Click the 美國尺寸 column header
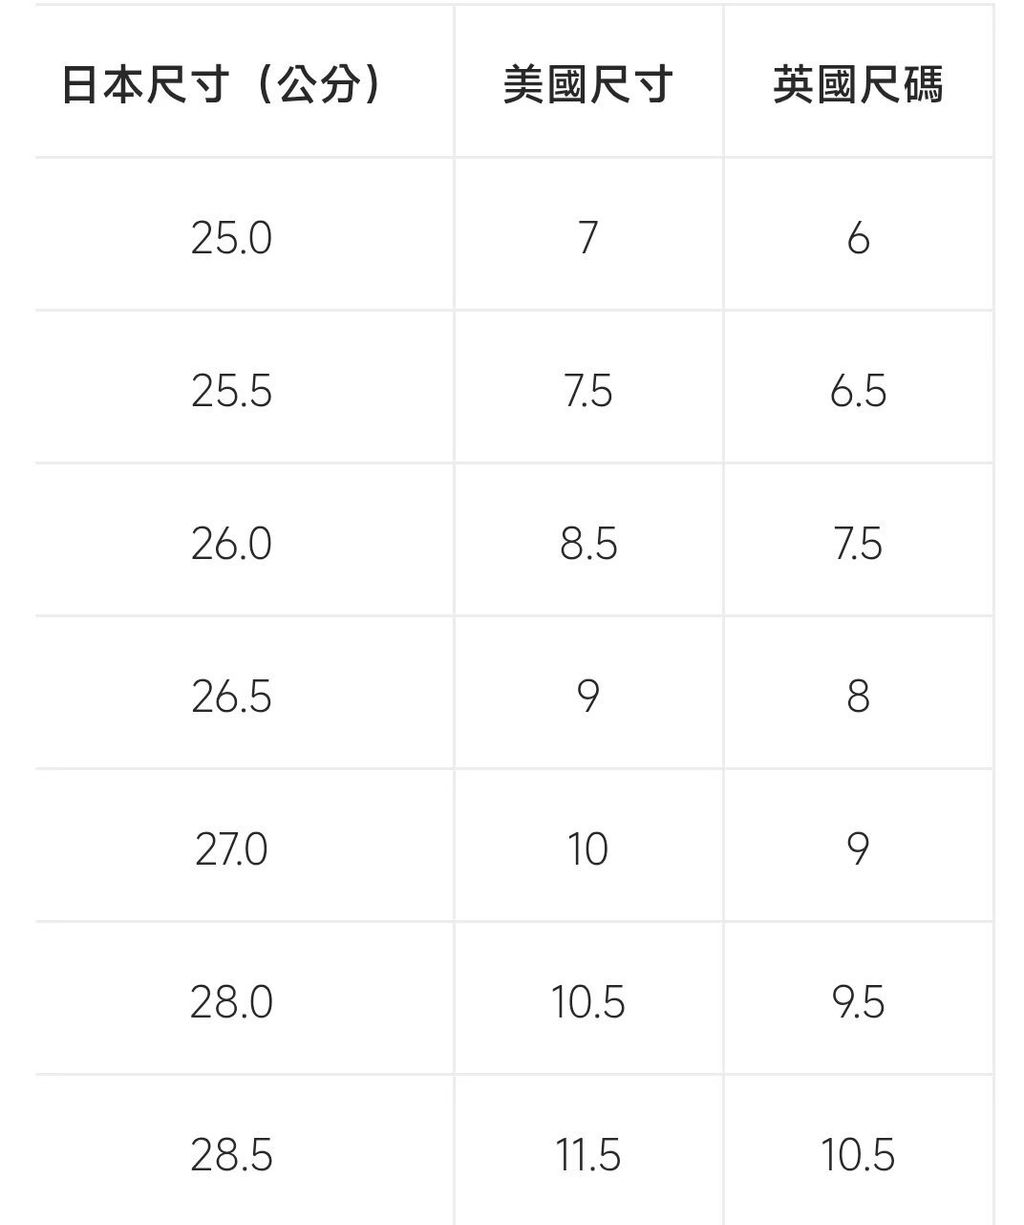The height and width of the screenshot is (1225, 1024). click(588, 85)
